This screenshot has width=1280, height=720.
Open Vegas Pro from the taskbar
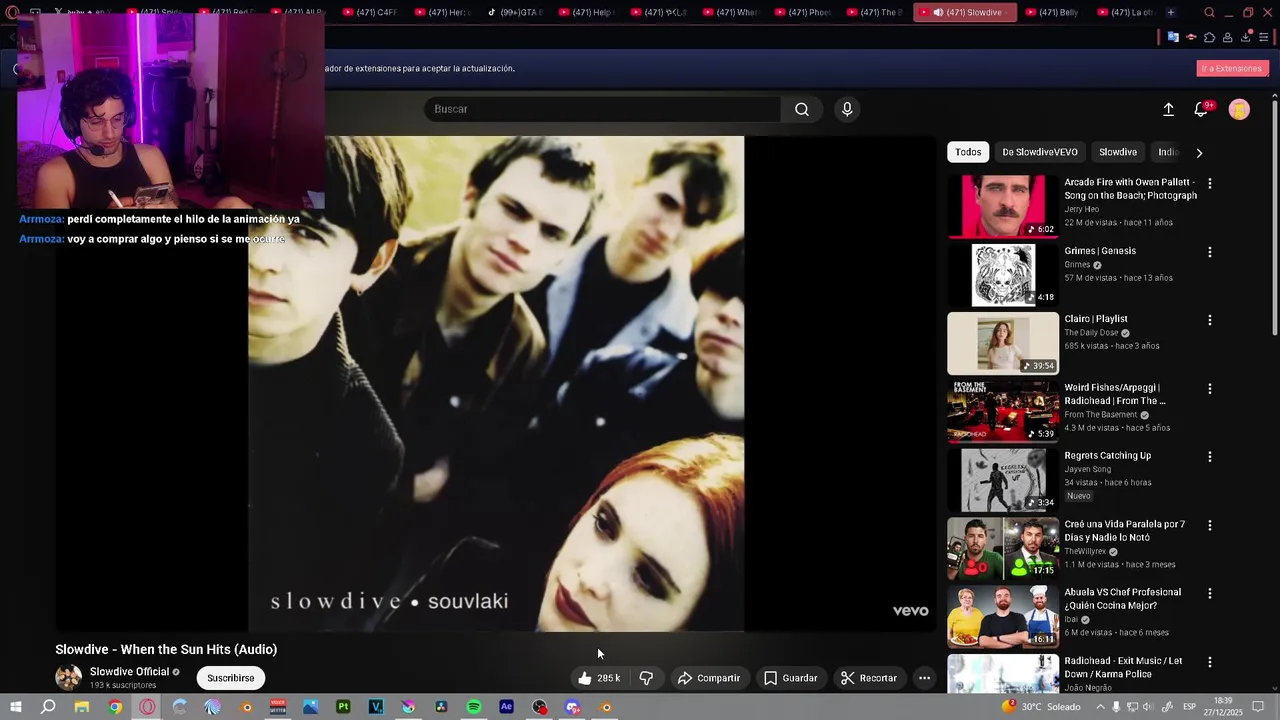click(x=376, y=707)
